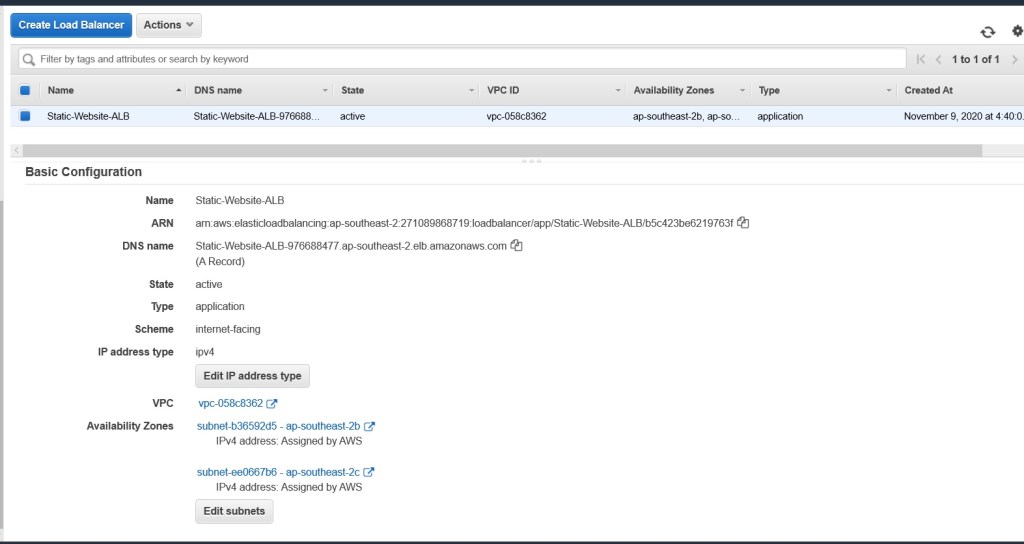Screen dimensions: 1024x544
Task: Expand the State column dropdown arrow
Action: [472, 91]
